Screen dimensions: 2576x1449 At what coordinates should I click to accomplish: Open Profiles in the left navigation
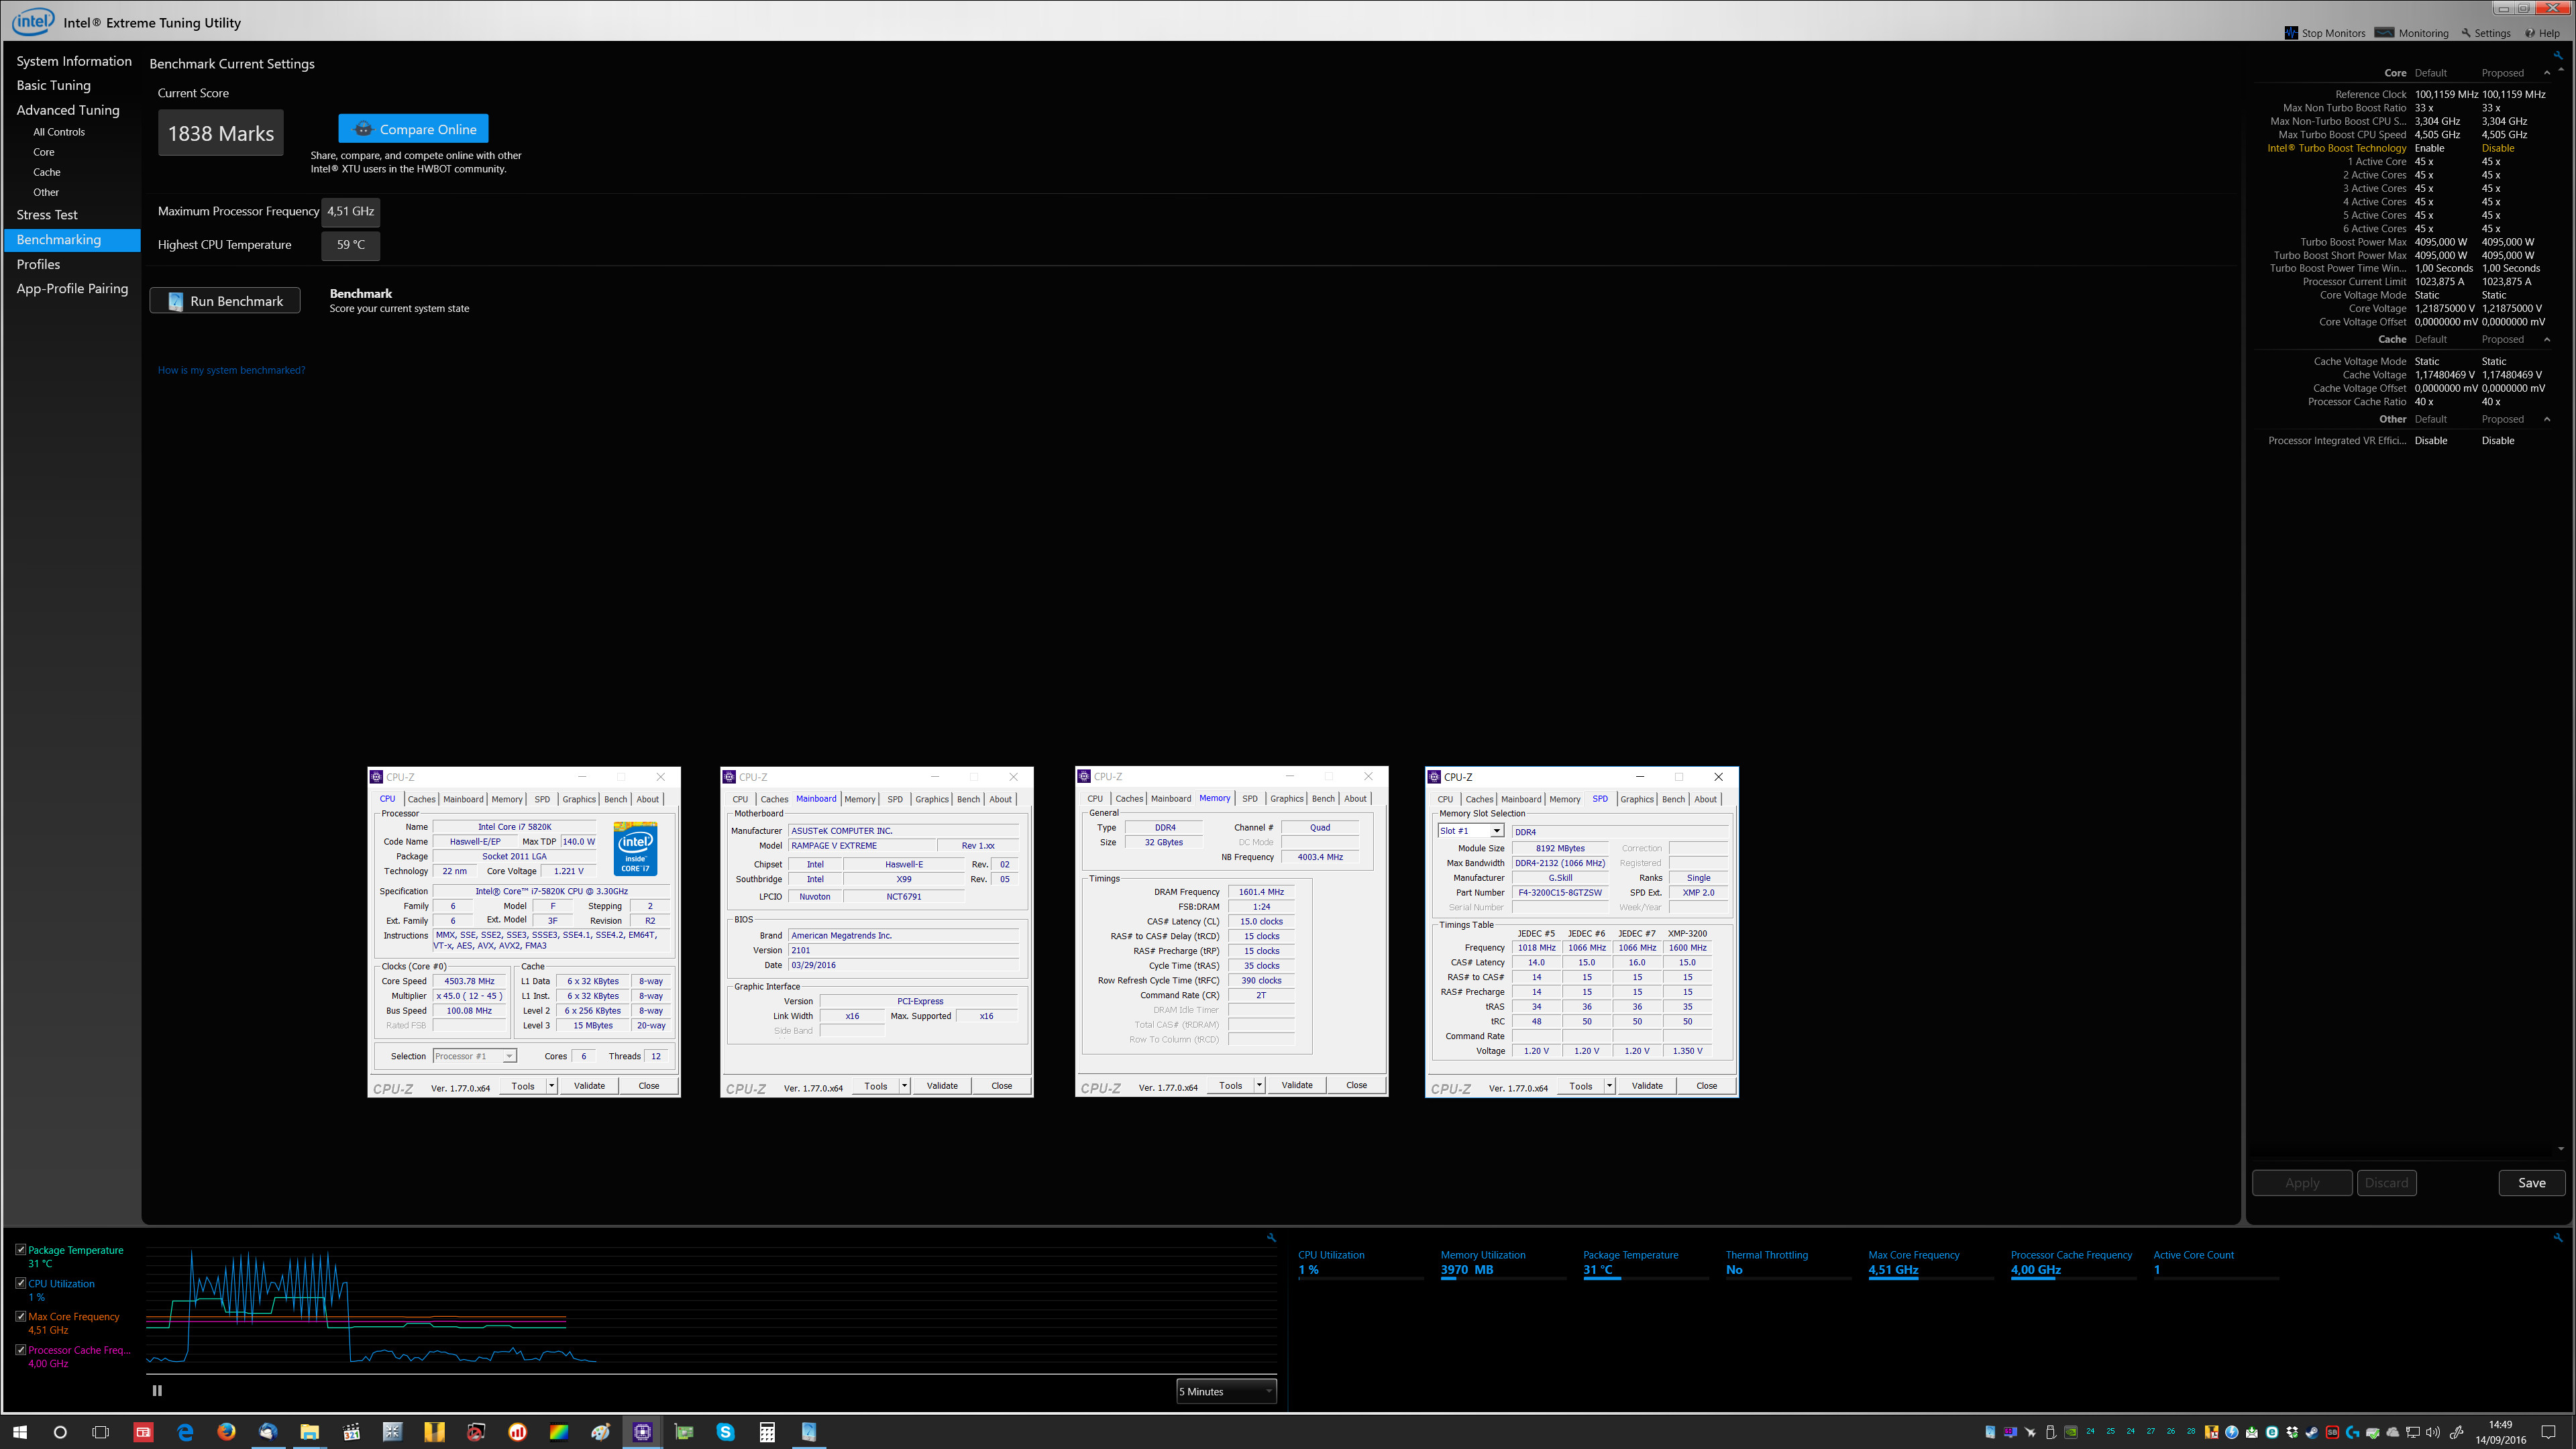pos(38,264)
